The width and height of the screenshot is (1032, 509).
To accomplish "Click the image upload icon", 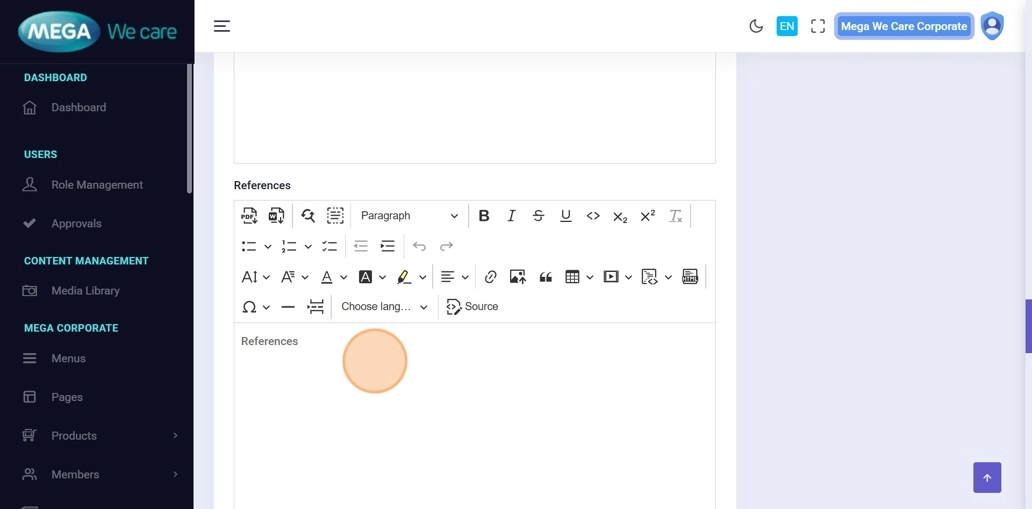I will [x=517, y=277].
